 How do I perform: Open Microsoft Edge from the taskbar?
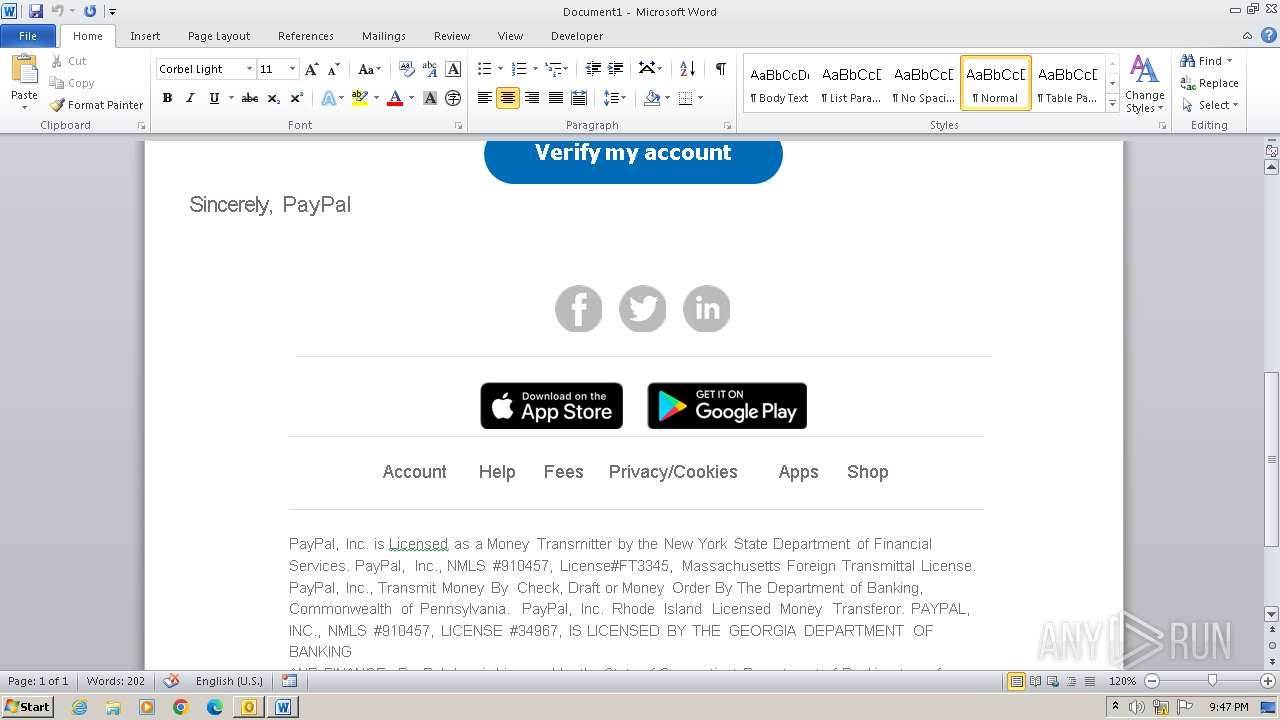(215, 707)
